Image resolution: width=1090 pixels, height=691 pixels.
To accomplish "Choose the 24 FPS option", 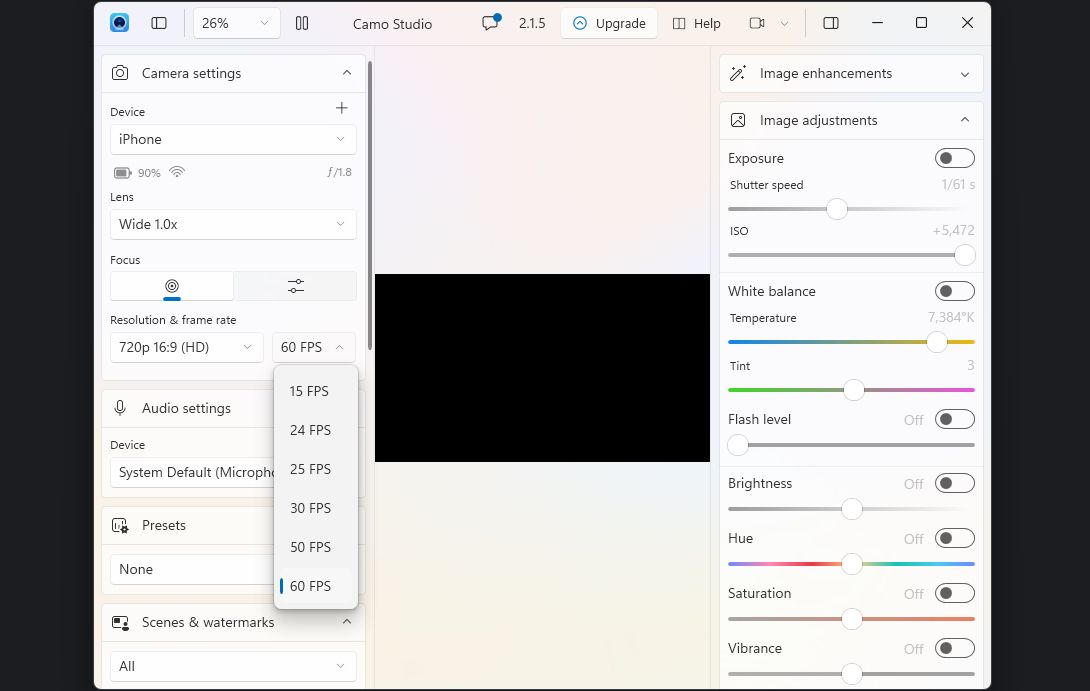I will (310, 430).
